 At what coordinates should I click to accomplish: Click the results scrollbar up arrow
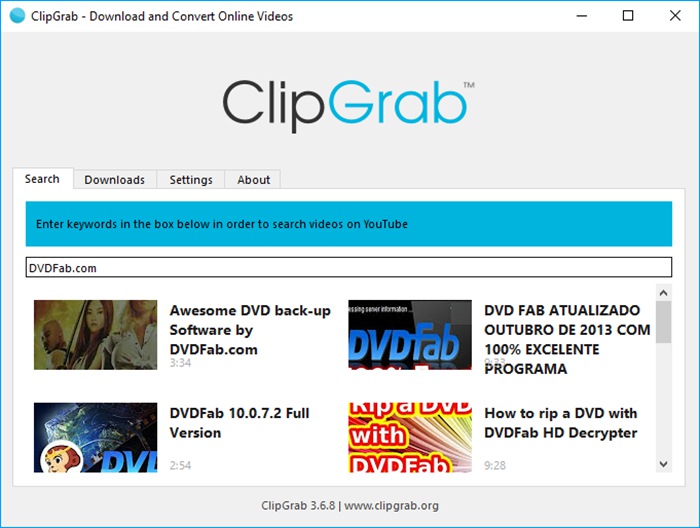[663, 291]
